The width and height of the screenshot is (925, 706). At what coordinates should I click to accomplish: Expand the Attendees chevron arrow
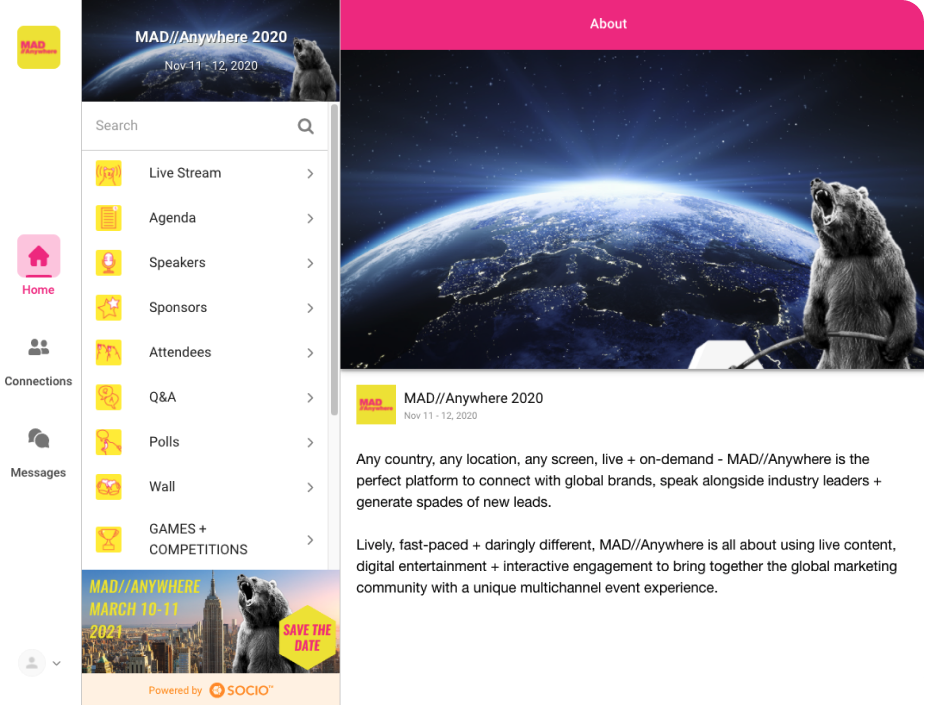[x=310, y=353]
